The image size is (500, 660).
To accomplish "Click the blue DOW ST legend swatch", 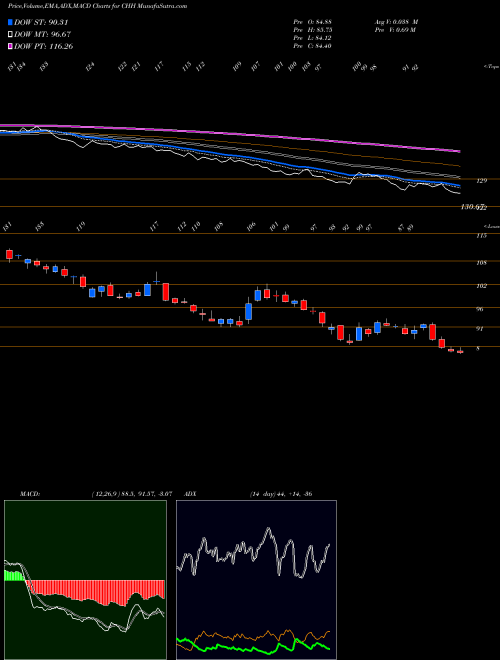I will (x=11, y=22).
